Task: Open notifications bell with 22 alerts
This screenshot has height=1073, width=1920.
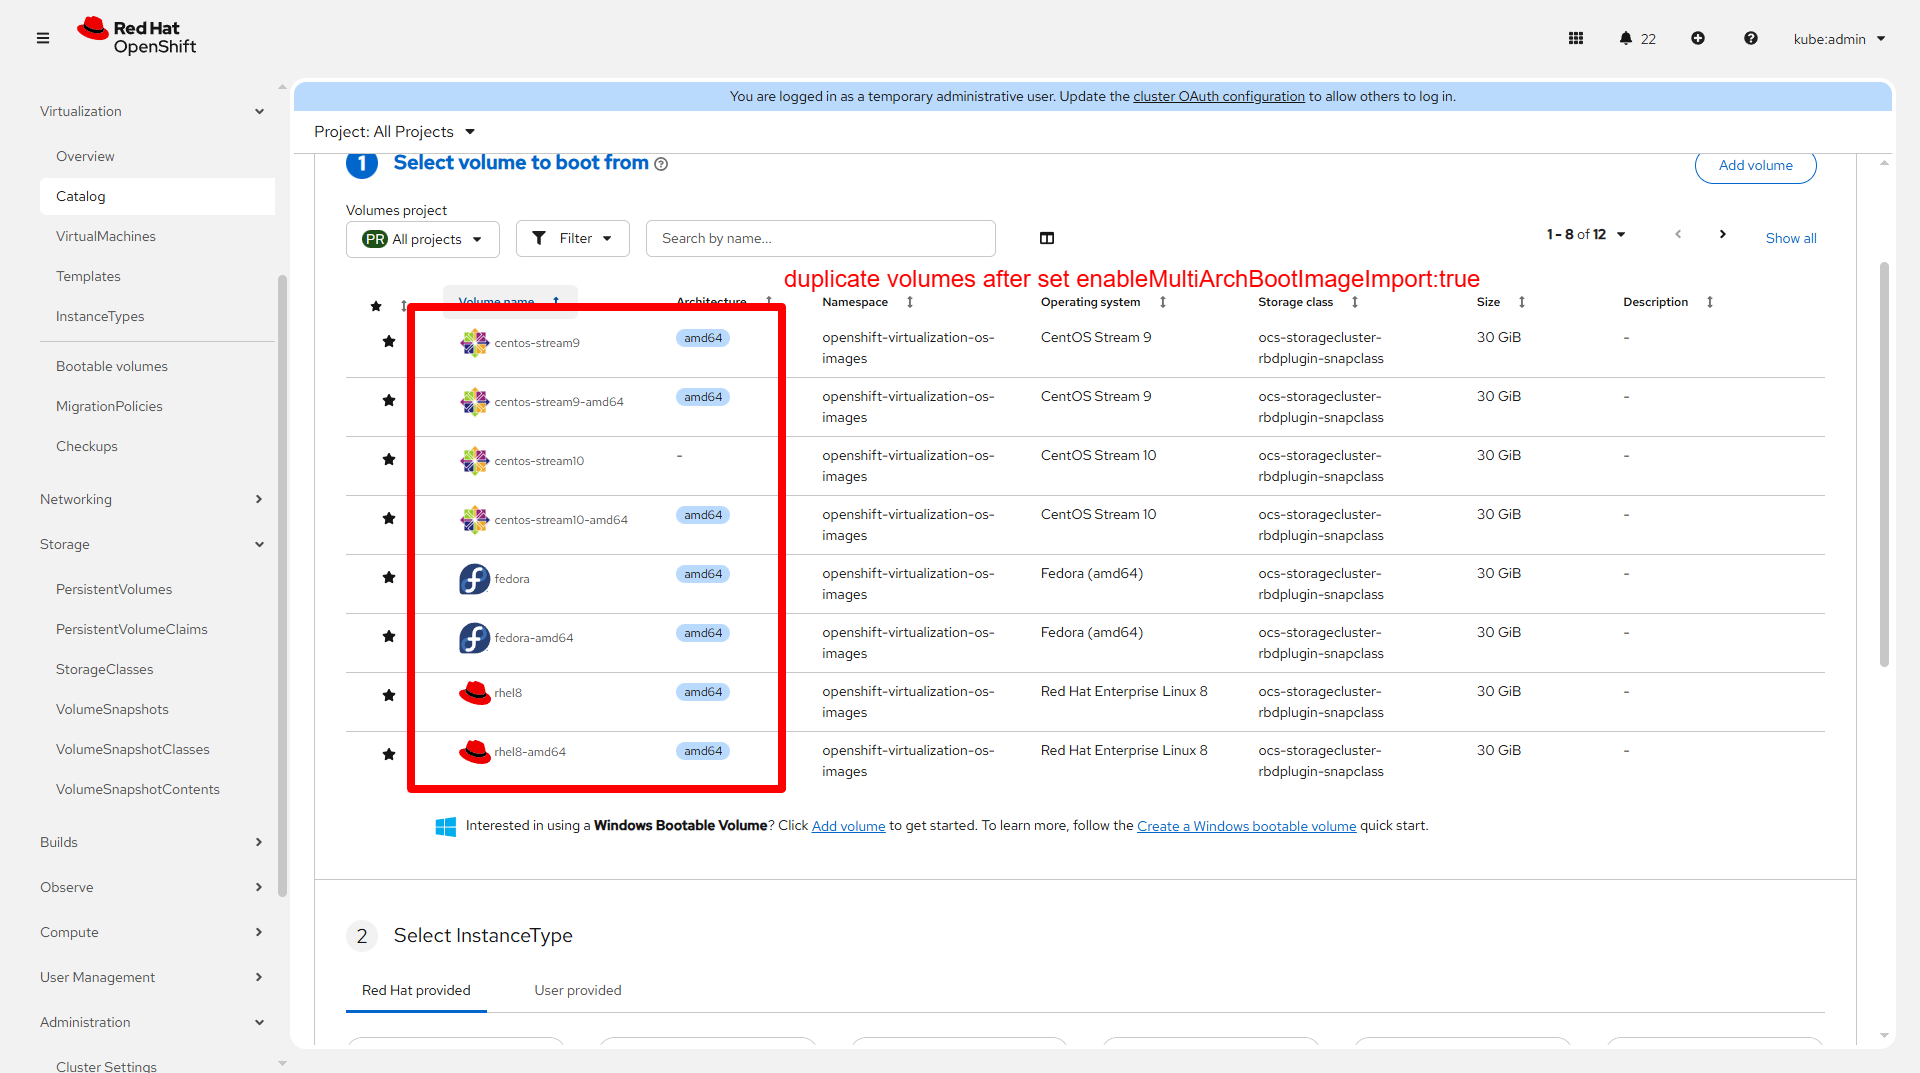Action: tap(1637, 38)
